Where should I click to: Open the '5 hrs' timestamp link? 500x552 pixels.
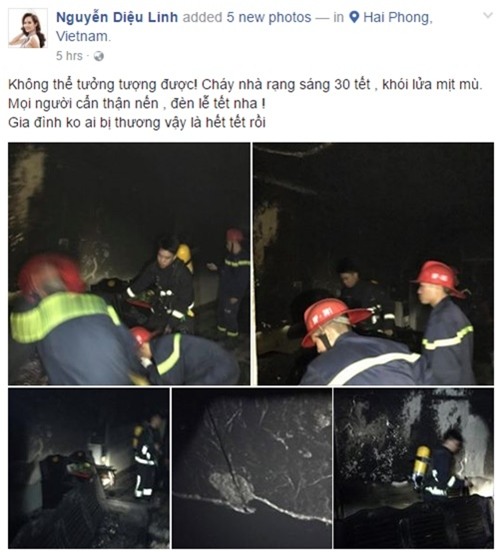[69, 56]
